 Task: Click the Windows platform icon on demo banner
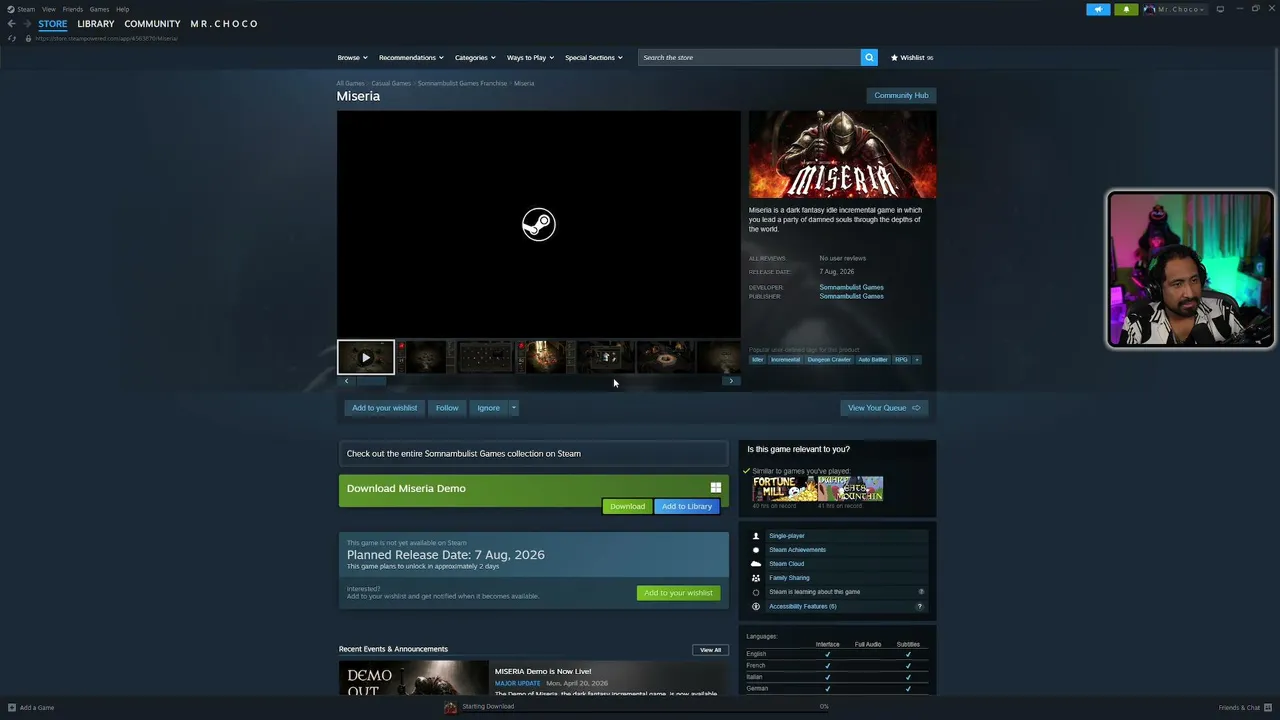715,488
